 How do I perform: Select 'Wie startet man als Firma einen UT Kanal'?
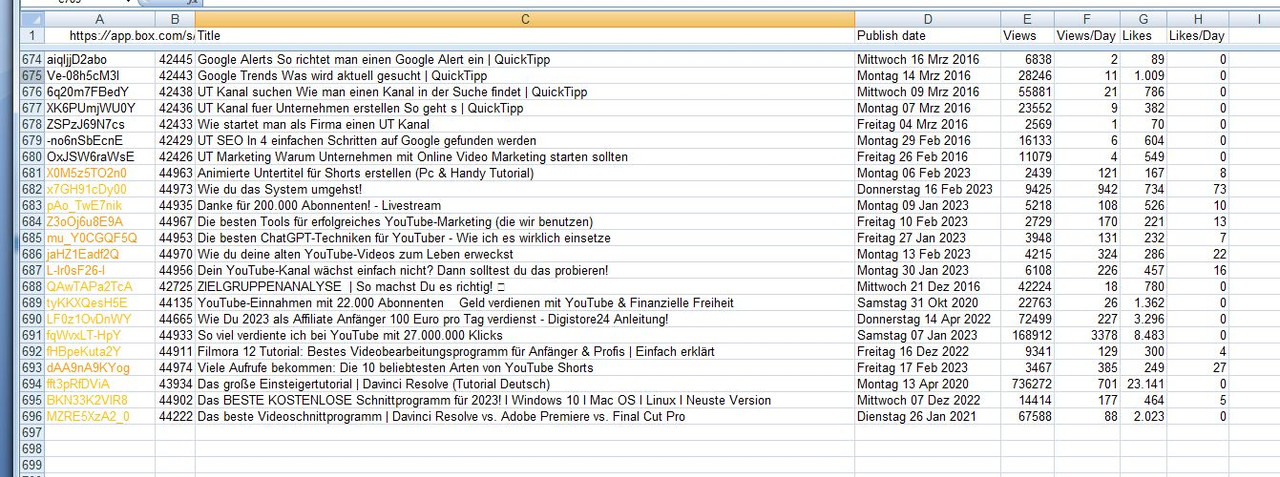[x=313, y=124]
